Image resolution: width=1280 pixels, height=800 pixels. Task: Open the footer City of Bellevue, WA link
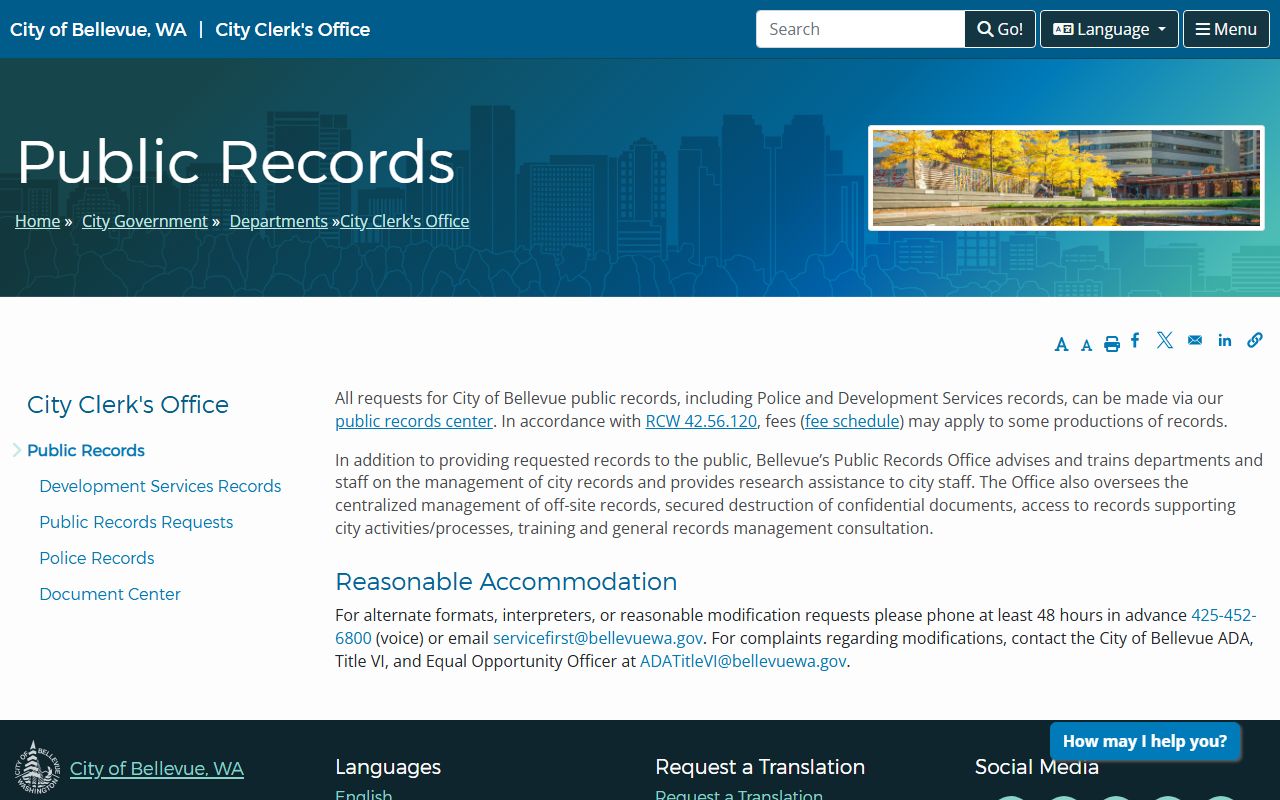pyautogui.click(x=157, y=768)
